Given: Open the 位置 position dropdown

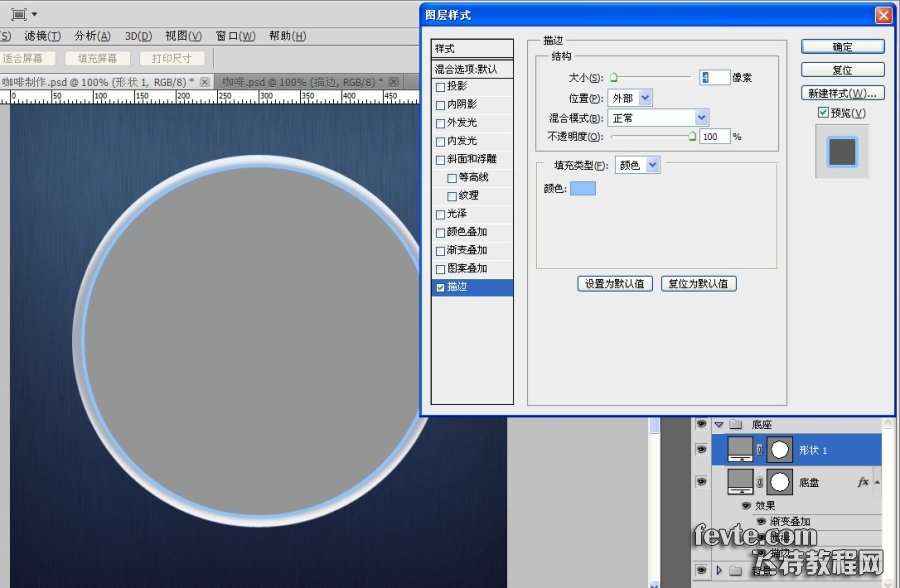Looking at the screenshot, I should point(630,98).
